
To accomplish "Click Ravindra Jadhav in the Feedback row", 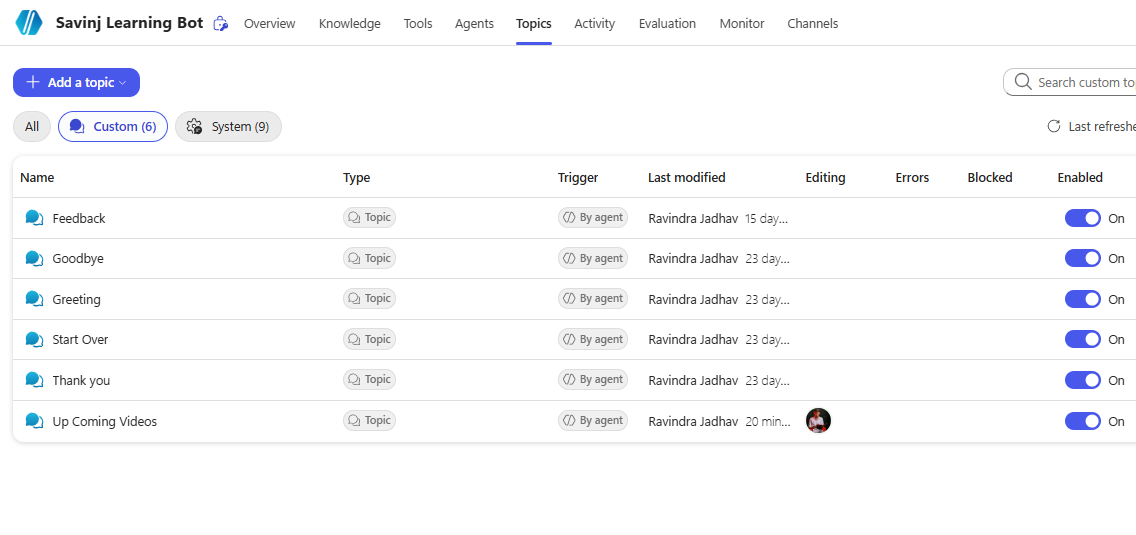I will click(x=693, y=218).
